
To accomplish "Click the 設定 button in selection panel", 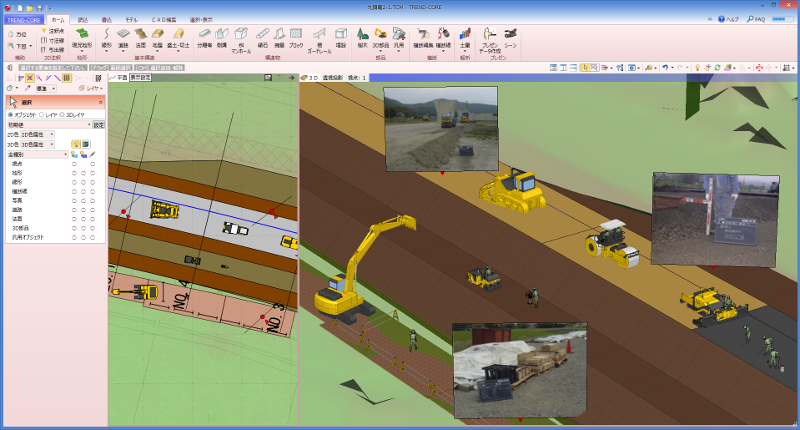I will 98,125.
